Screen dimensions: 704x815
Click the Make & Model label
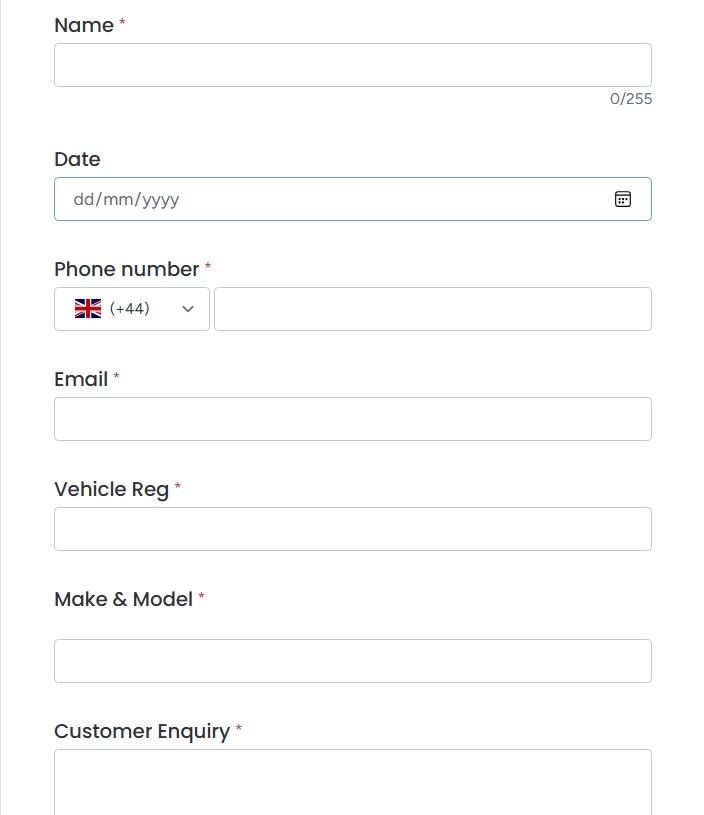(x=123, y=599)
